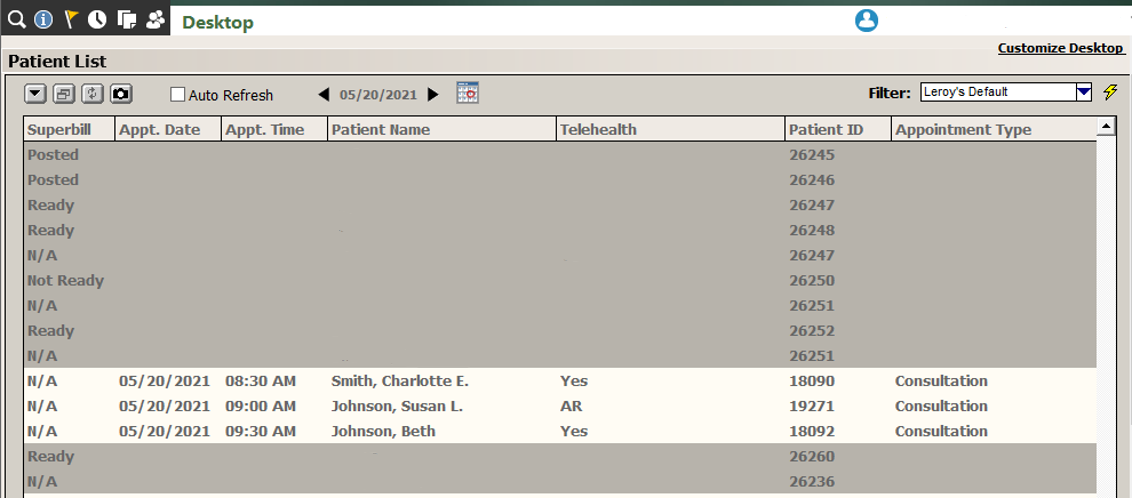Viewport: 1132px width, 498px height.
Task: Click the 09:00 AM appointment time
Action: [x=261, y=406]
